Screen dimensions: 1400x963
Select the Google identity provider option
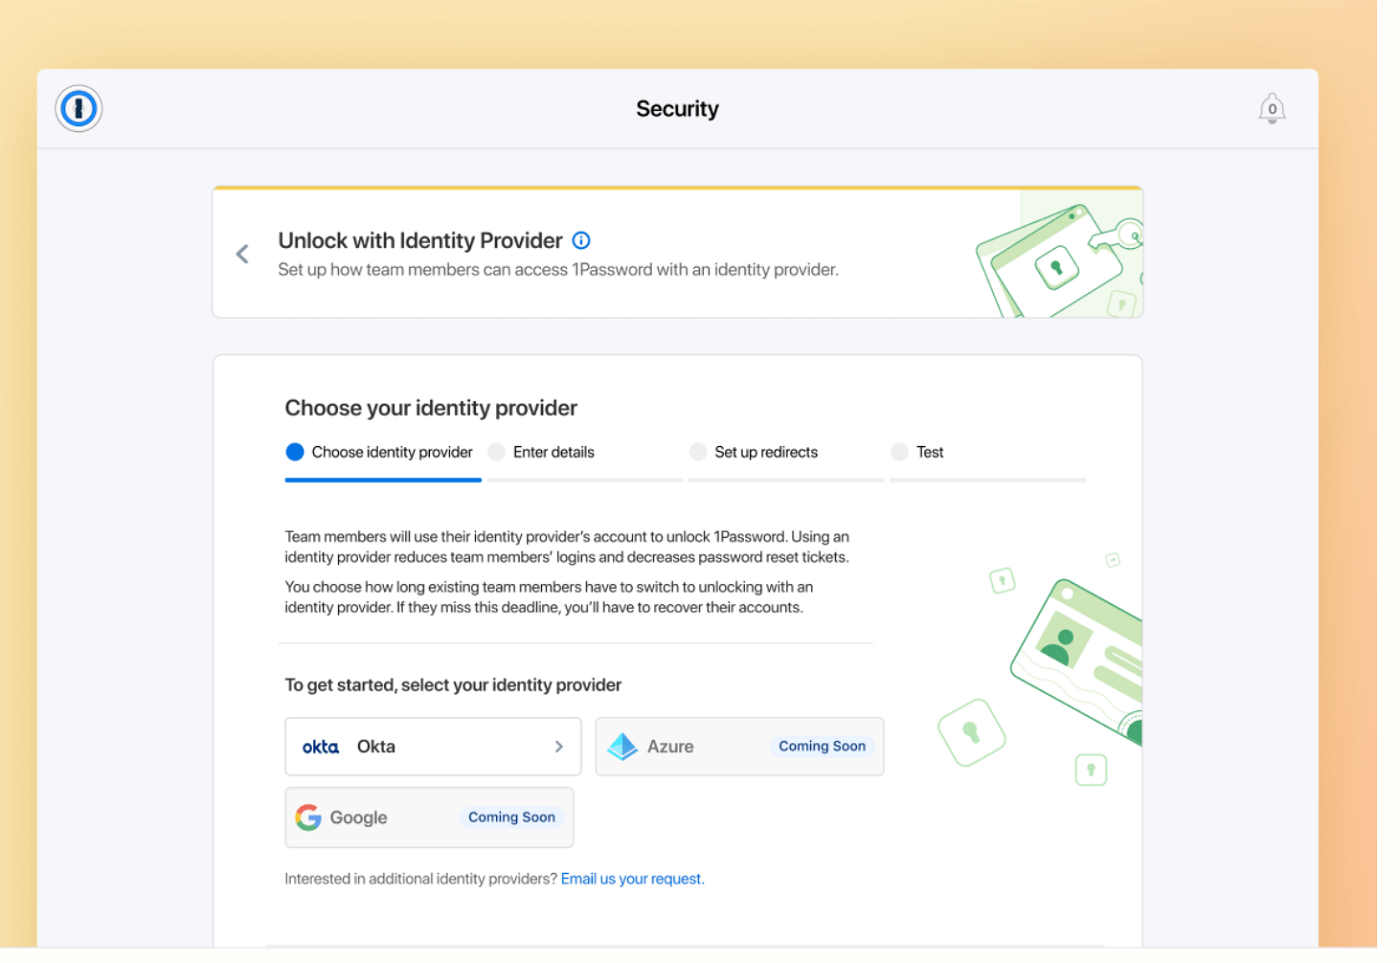429,817
